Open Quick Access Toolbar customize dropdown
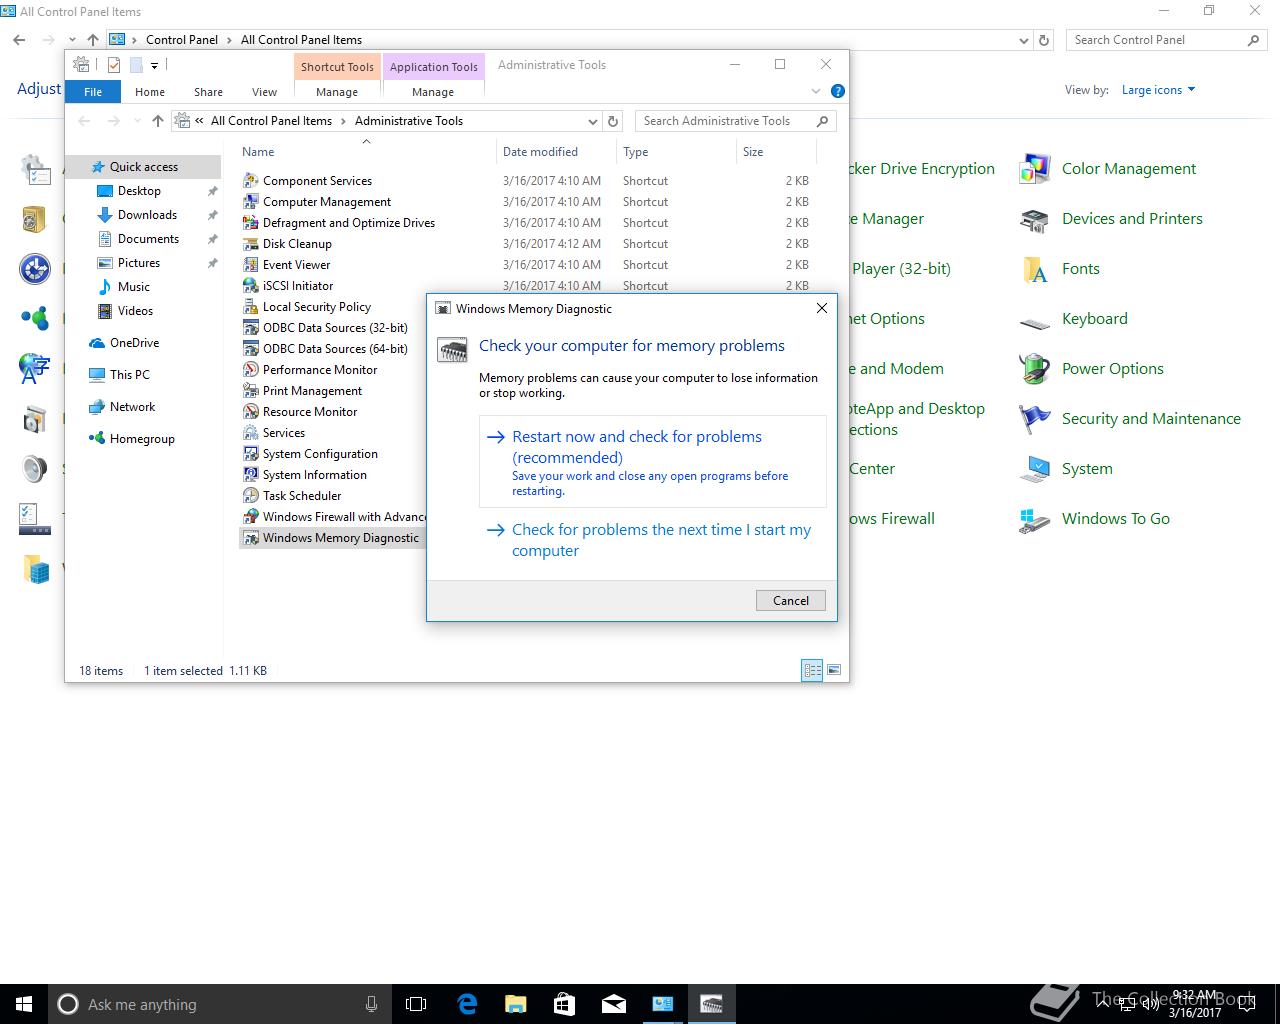 pyautogui.click(x=155, y=66)
